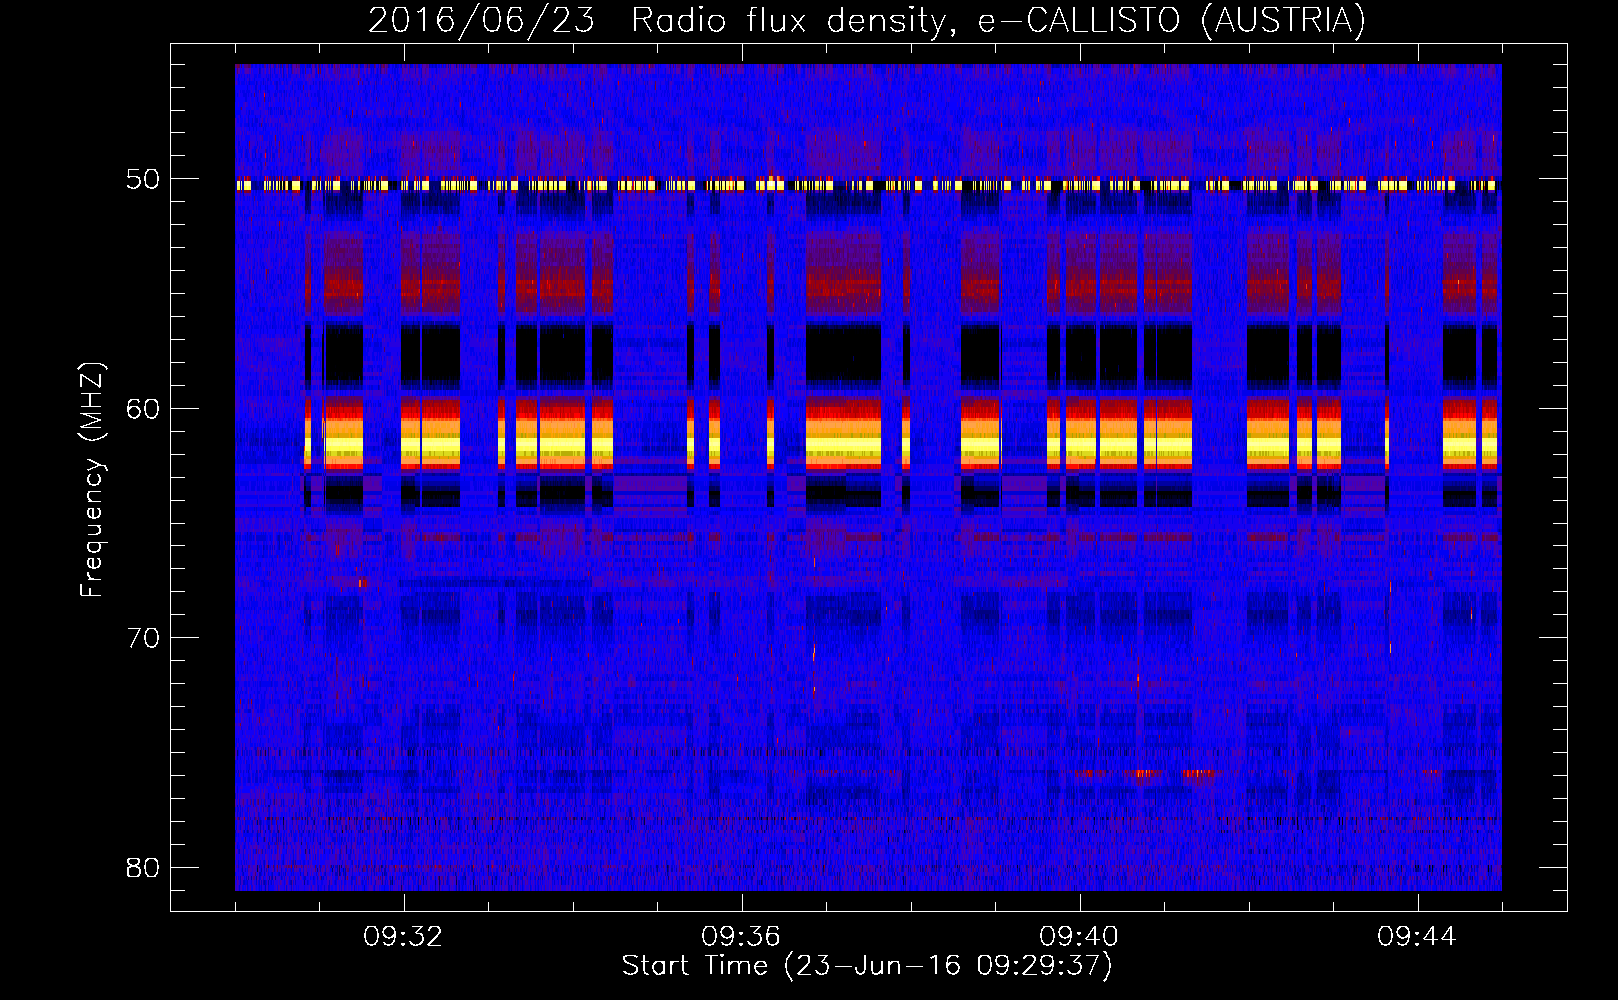This screenshot has height=1000, width=1618.
Task: Click the 'Frequency (MHZ)' axis label
Action: [92, 480]
